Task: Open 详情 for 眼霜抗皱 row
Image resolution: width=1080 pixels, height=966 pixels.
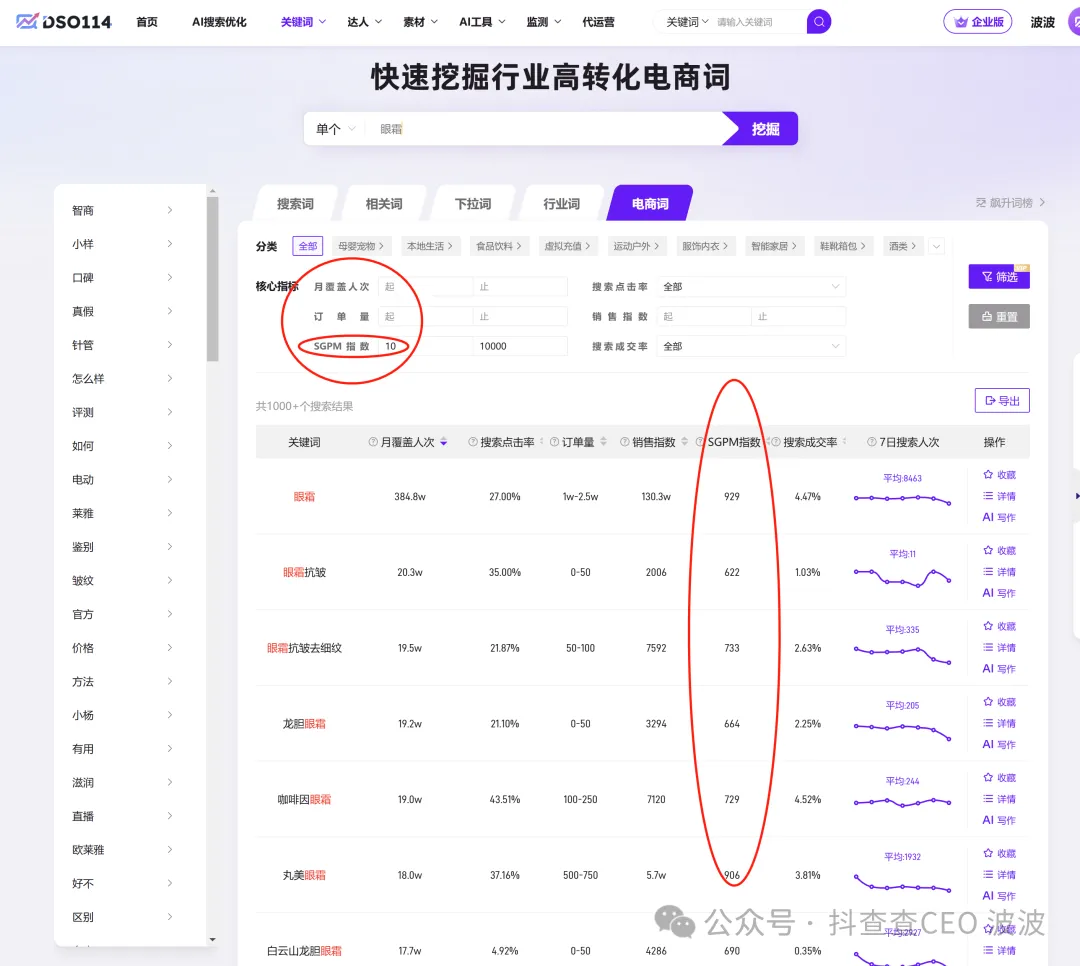Action: [999, 572]
